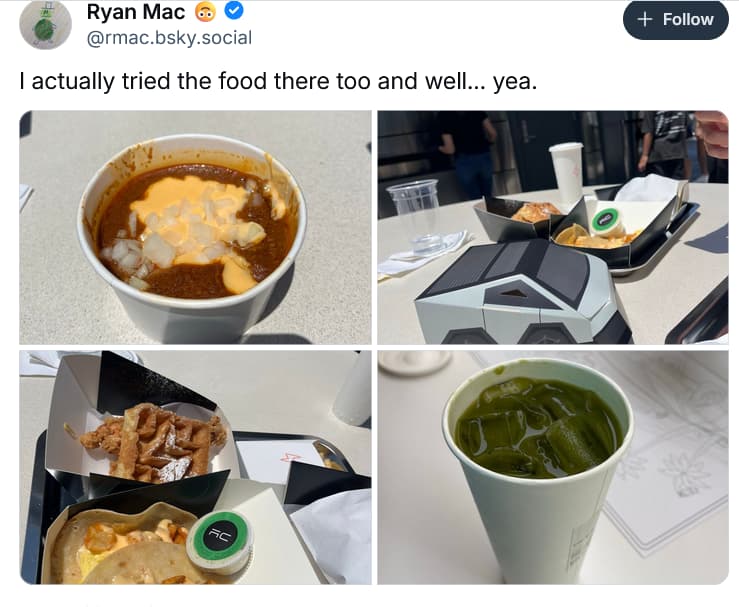The height and width of the screenshot is (607, 739).
Task: Open the Cybertruck-shaped box photo
Action: (553, 227)
